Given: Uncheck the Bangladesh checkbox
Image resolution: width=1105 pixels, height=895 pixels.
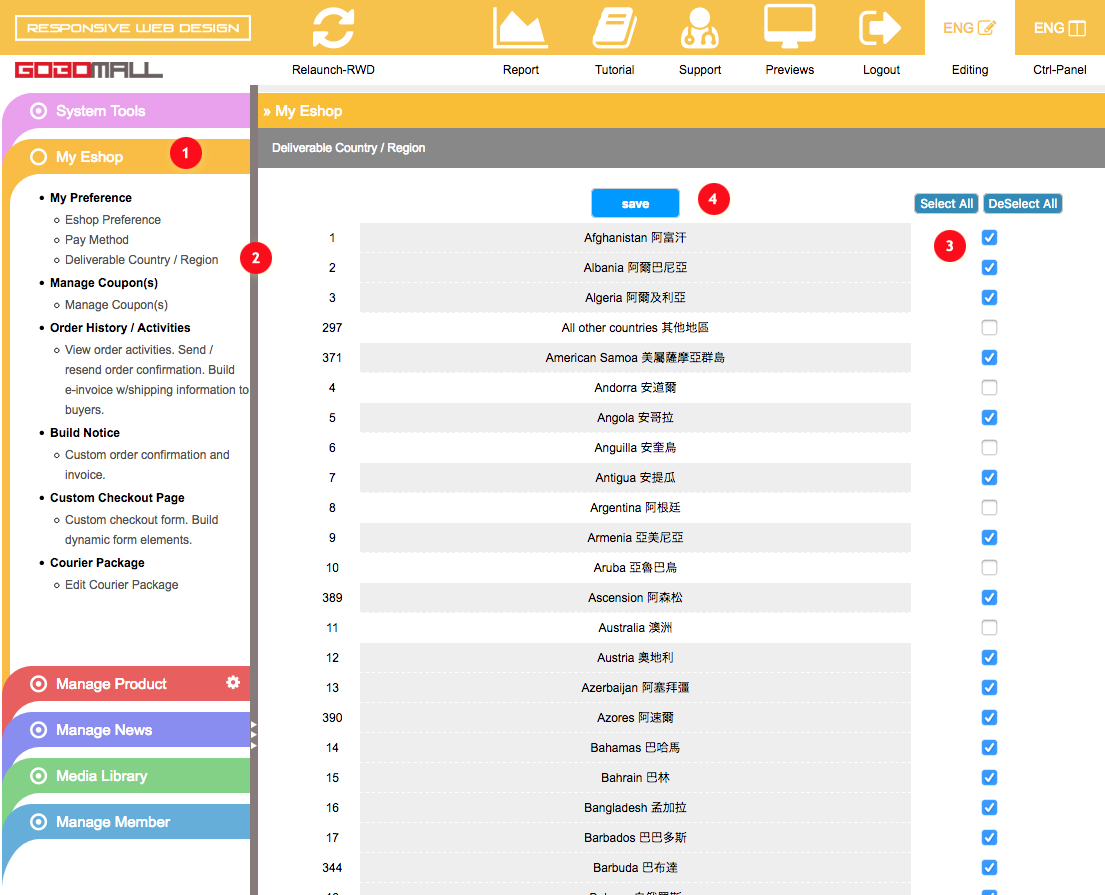Looking at the screenshot, I should click(x=989, y=808).
